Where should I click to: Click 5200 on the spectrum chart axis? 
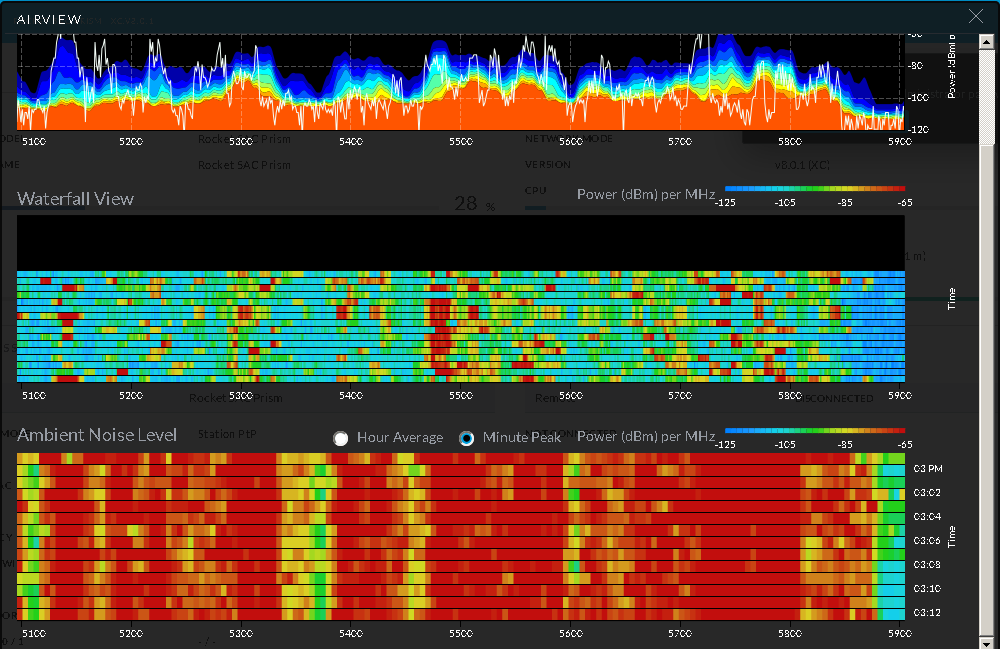(131, 142)
